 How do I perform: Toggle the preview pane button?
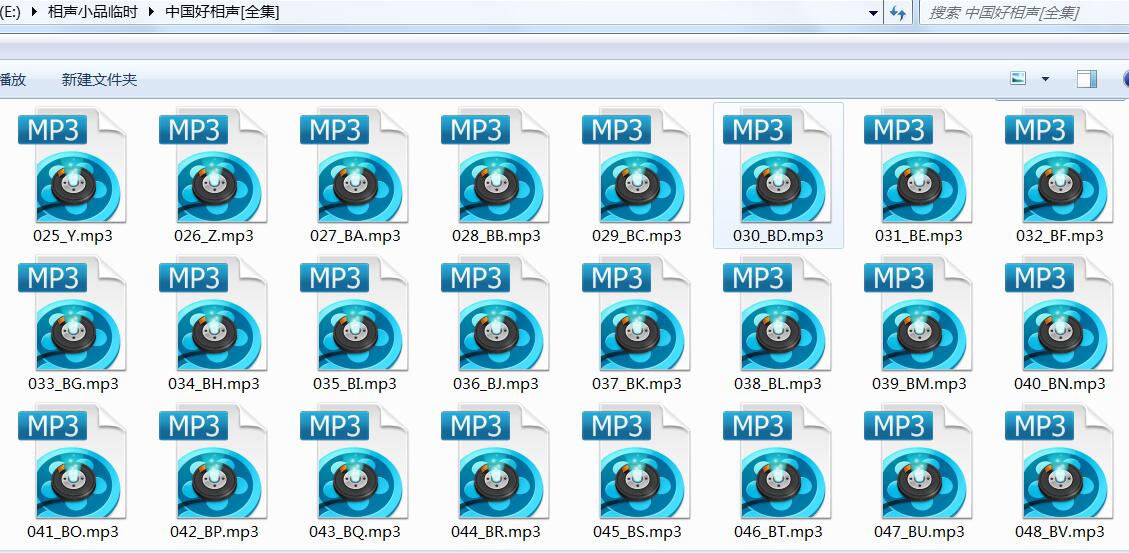pos(1087,79)
